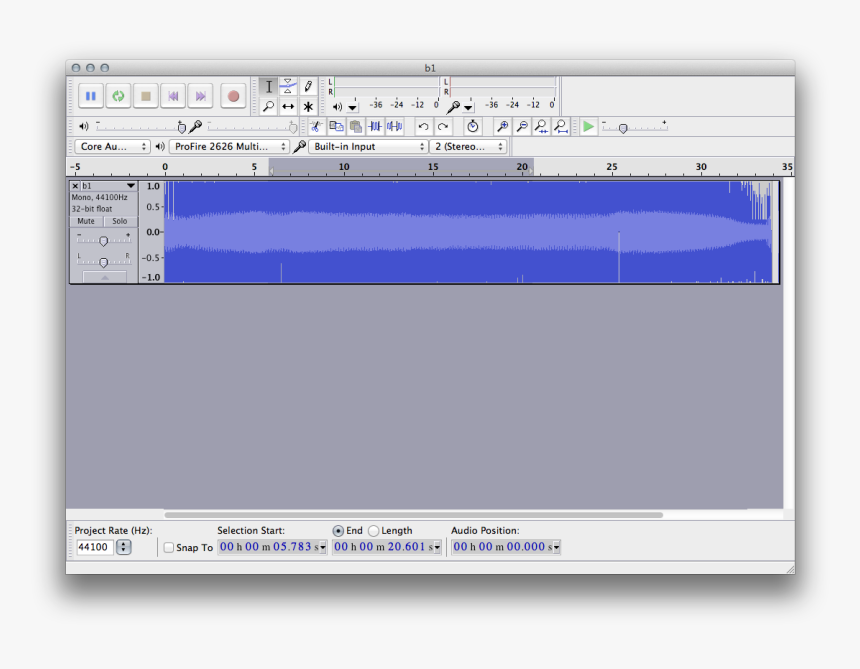The image size is (860, 669).
Task: Enable the Snap To checkbox
Action: tap(169, 547)
